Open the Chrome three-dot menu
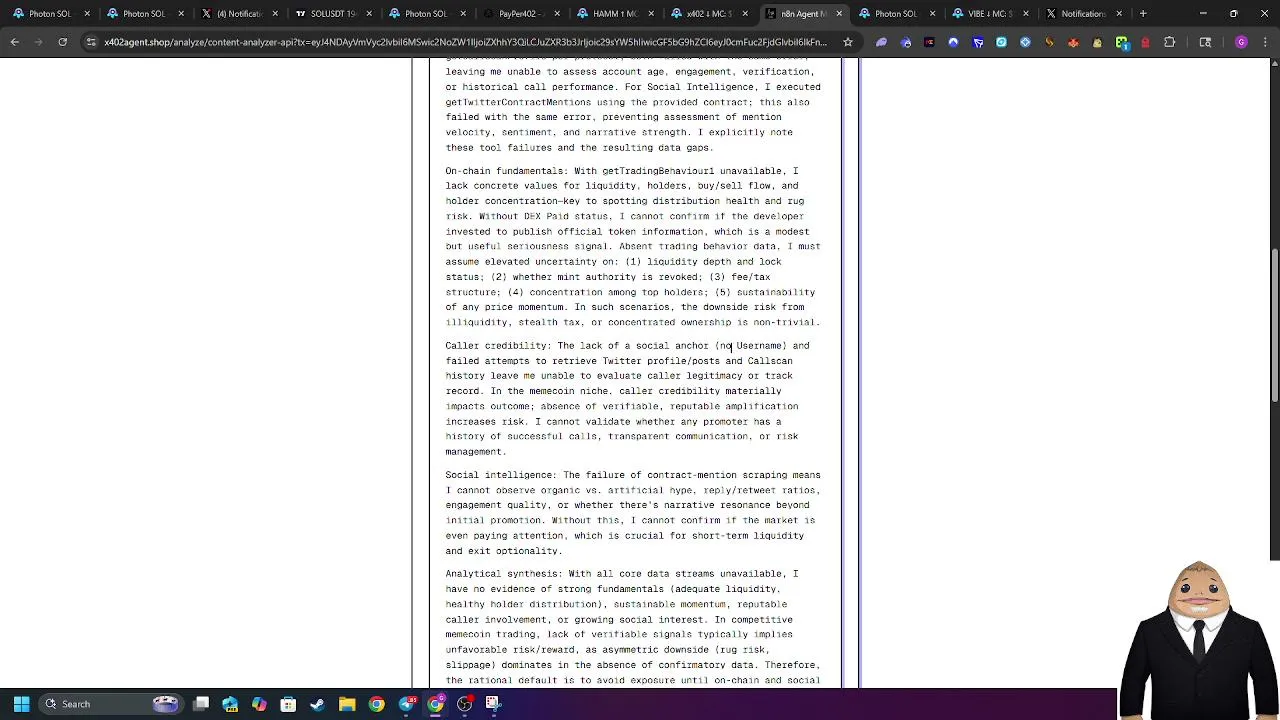Screen dimensions: 1280x720 (1265, 42)
